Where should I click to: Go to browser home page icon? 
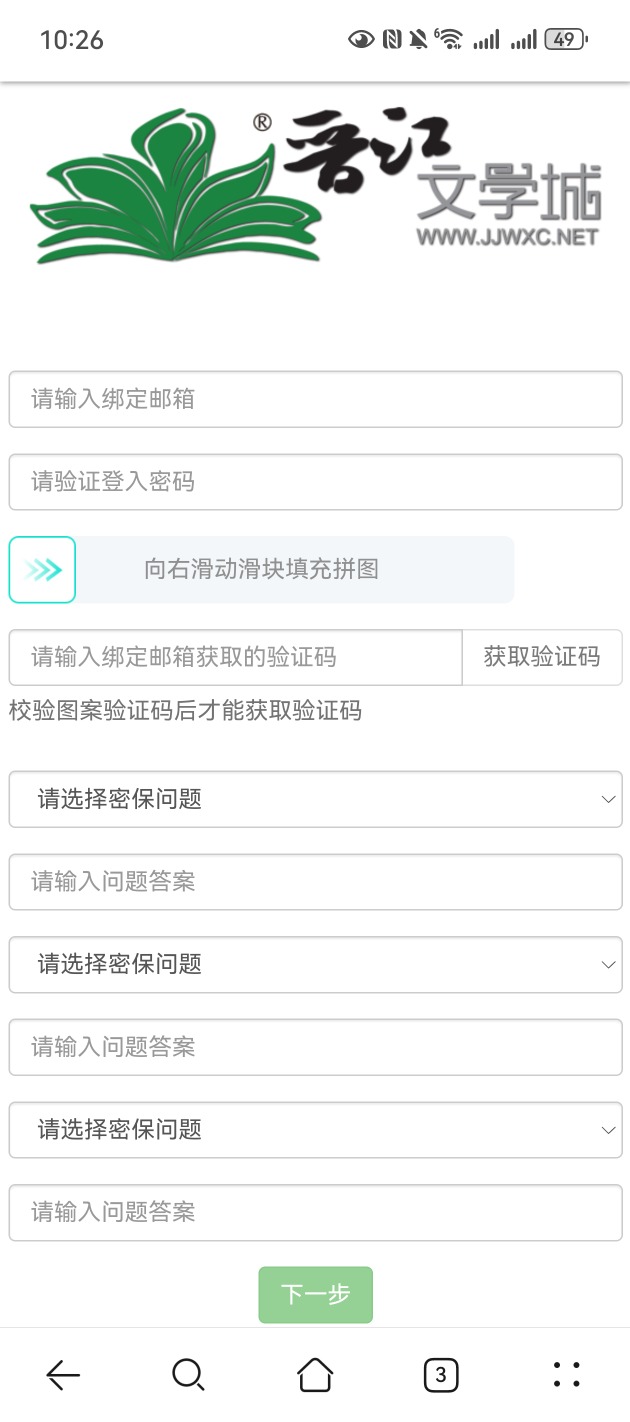(x=315, y=1376)
